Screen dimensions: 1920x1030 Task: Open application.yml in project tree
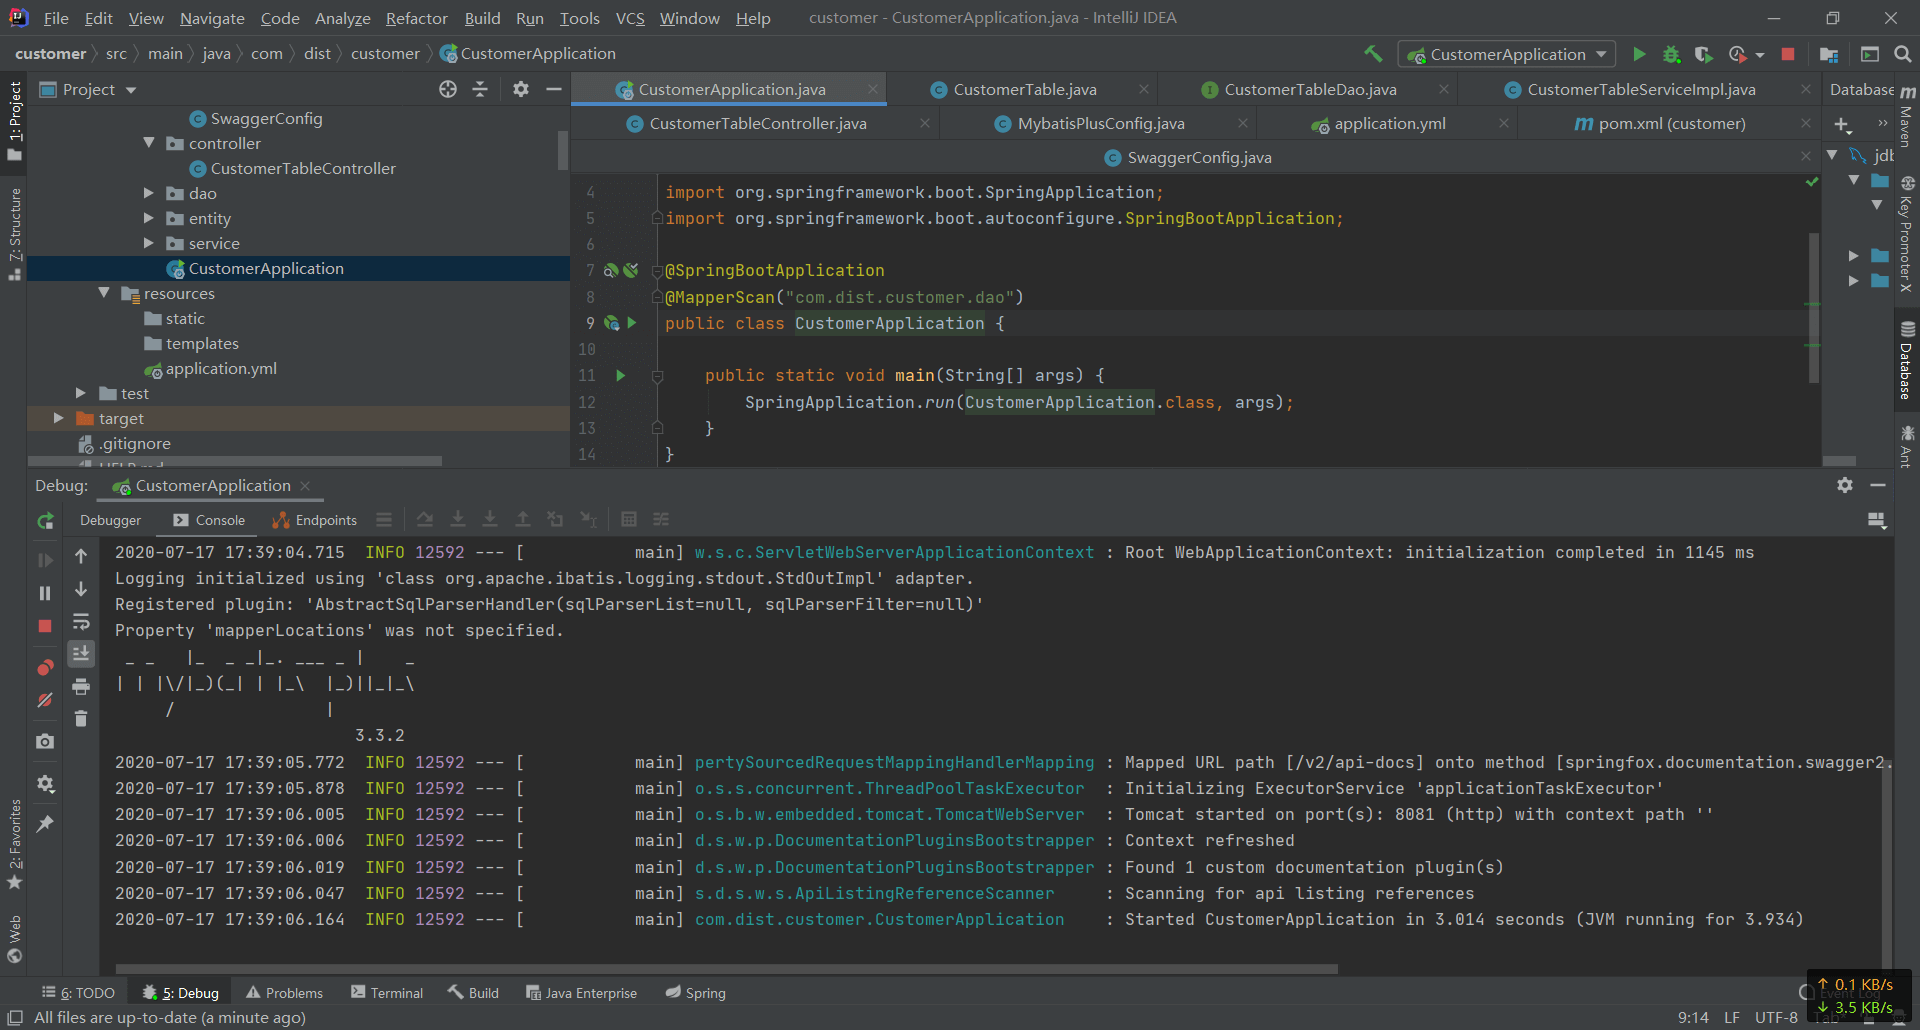coord(221,368)
